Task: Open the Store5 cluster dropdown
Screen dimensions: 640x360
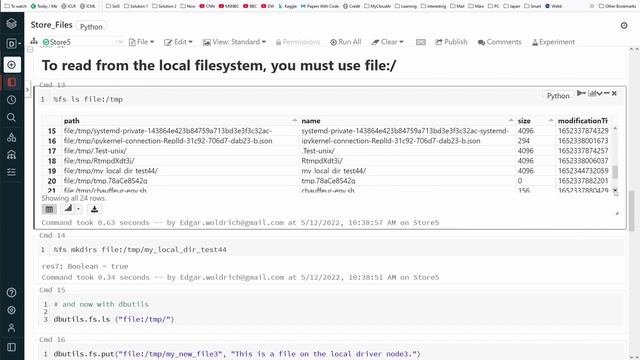Action: pyautogui.click(x=82, y=42)
